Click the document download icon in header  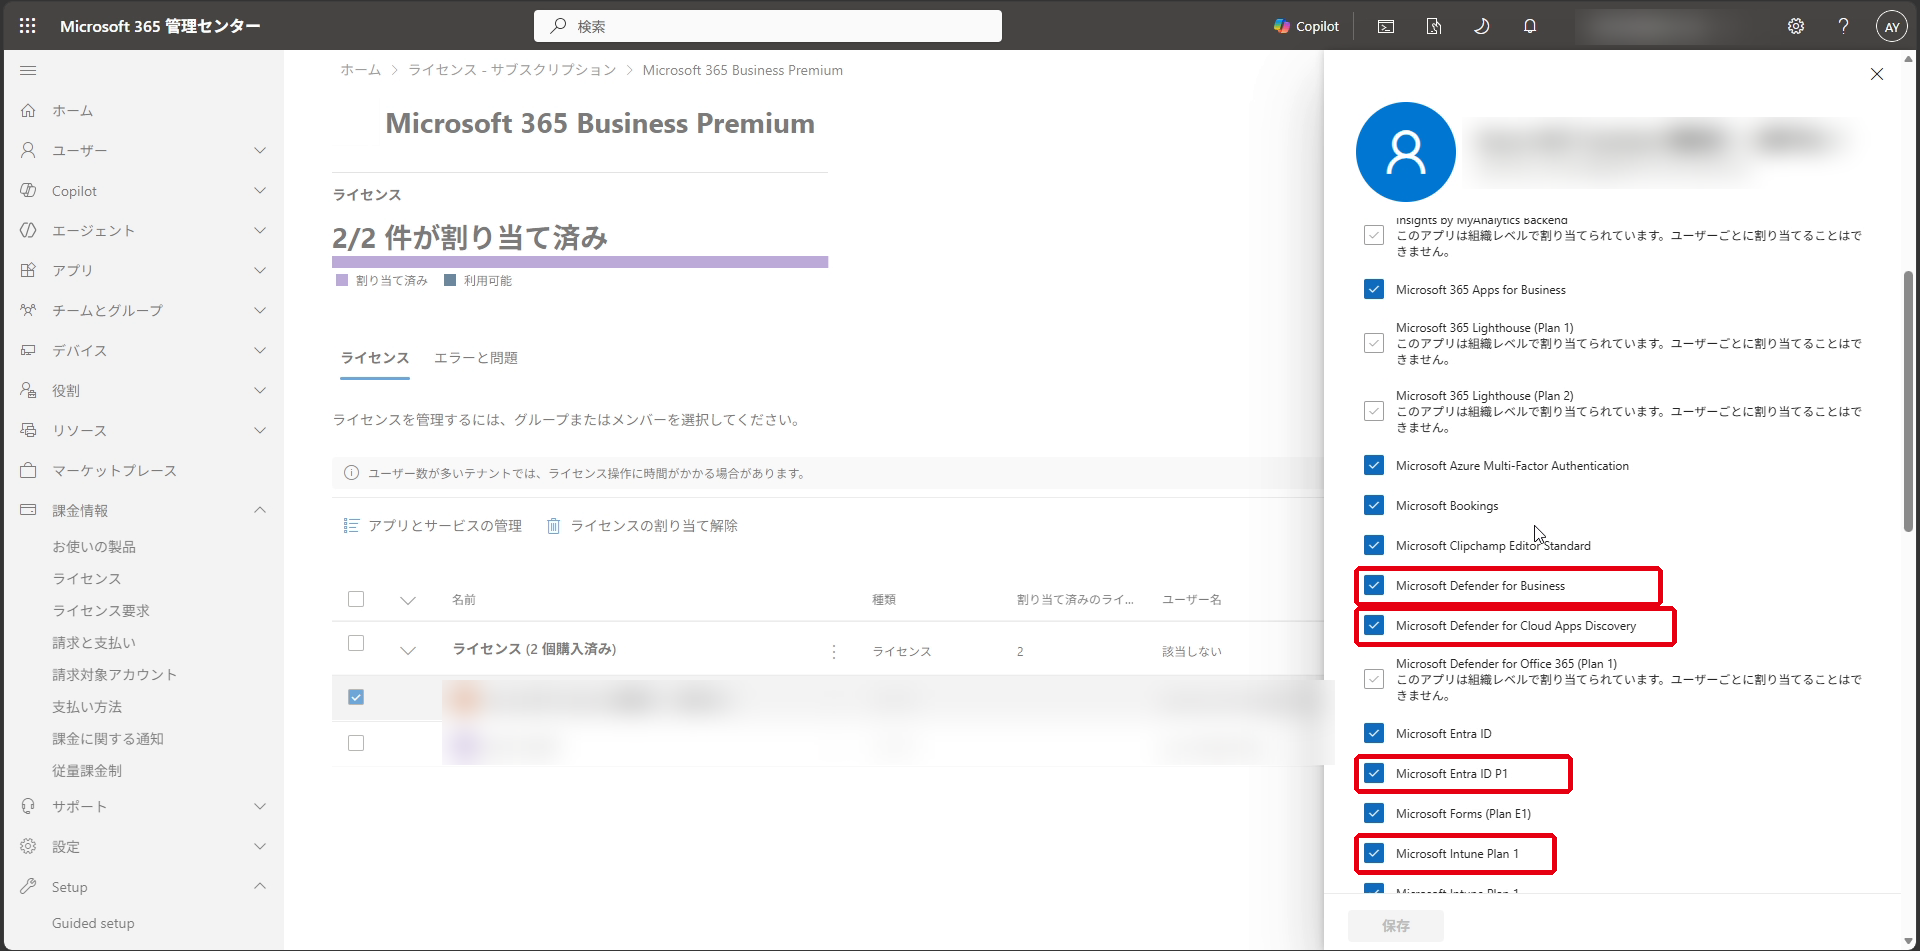[x=1434, y=26]
